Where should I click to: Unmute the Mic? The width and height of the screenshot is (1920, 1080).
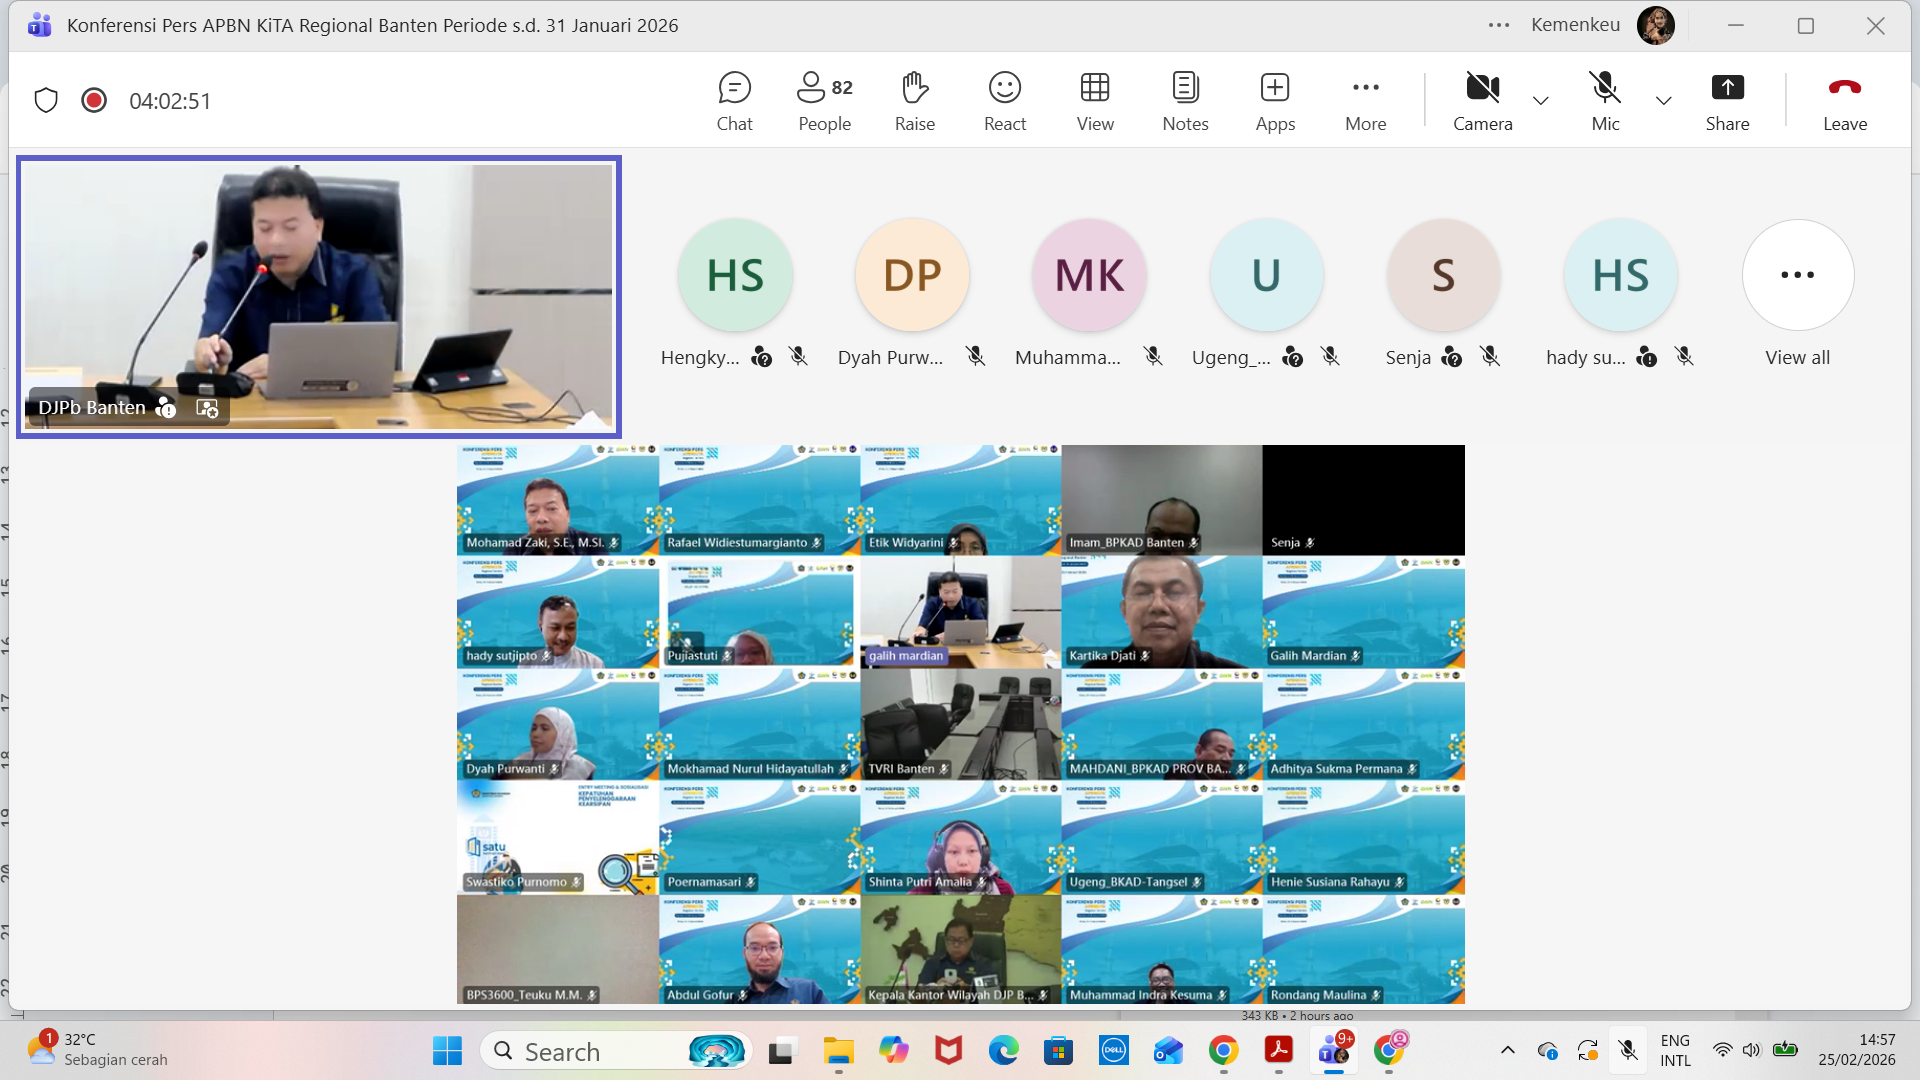1605,101
